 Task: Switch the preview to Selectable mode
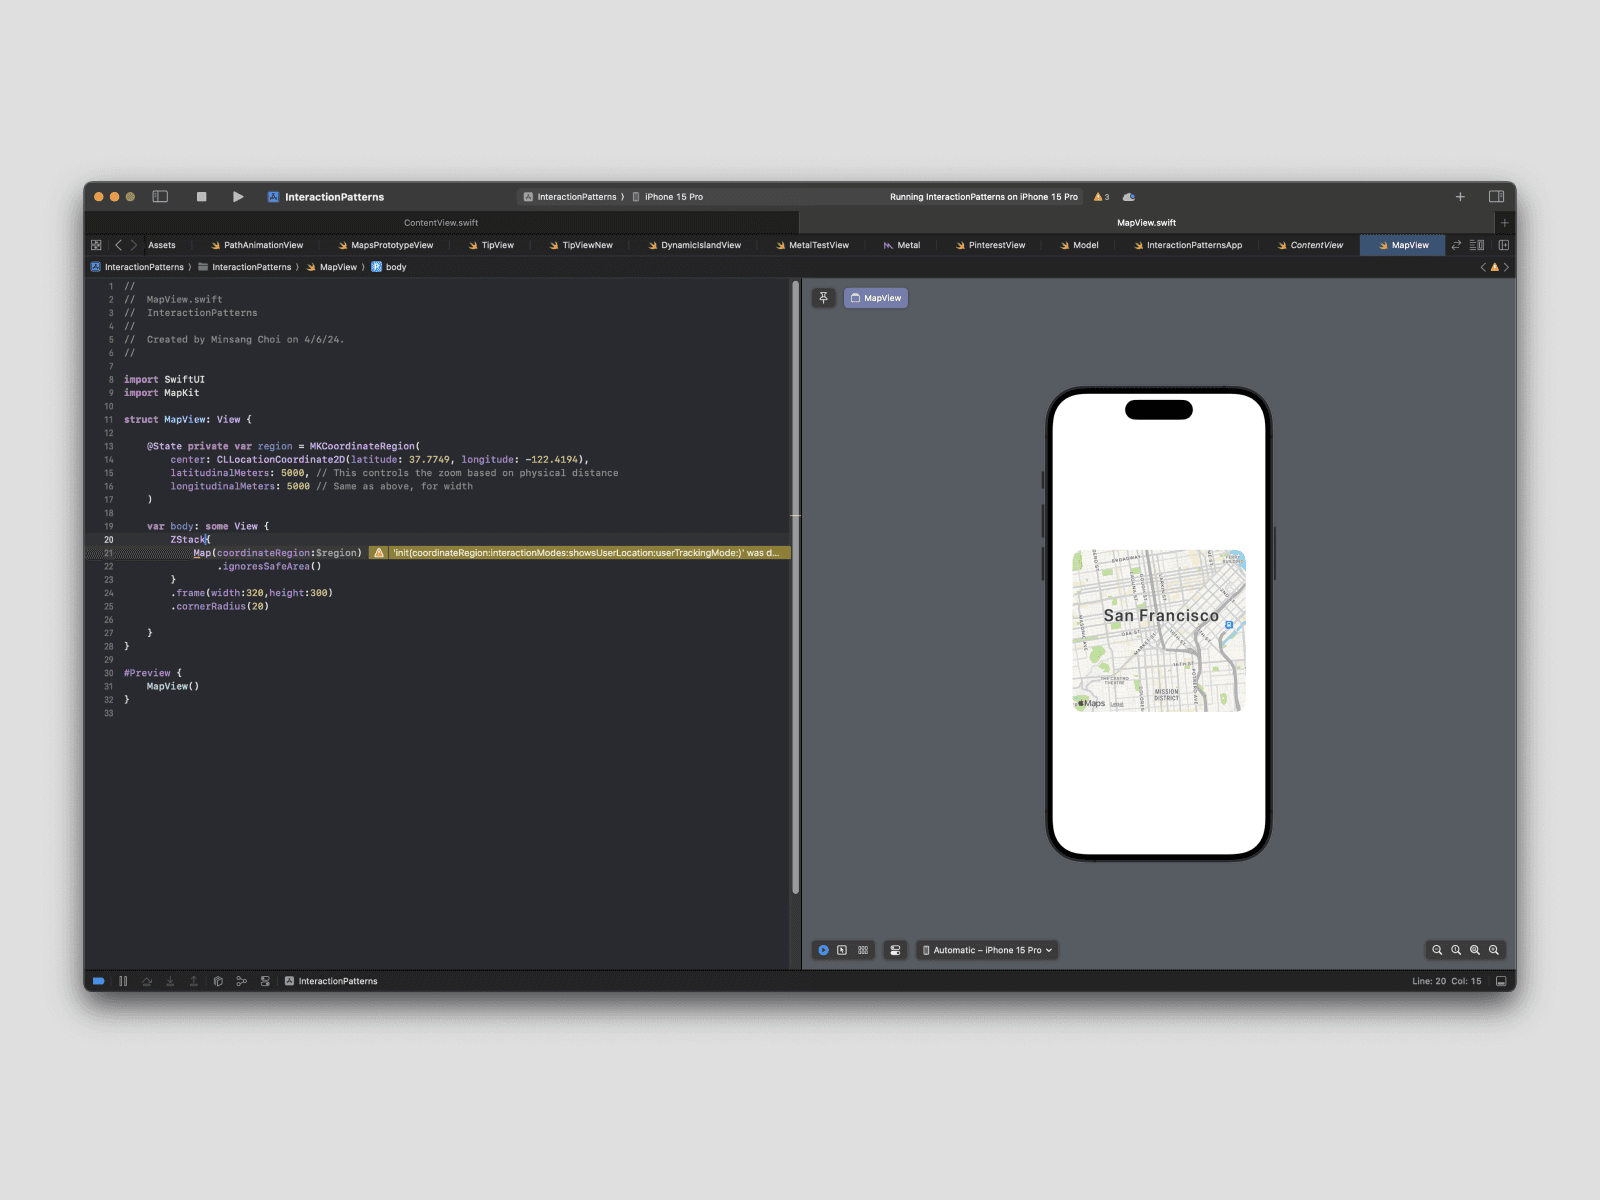[x=842, y=950]
